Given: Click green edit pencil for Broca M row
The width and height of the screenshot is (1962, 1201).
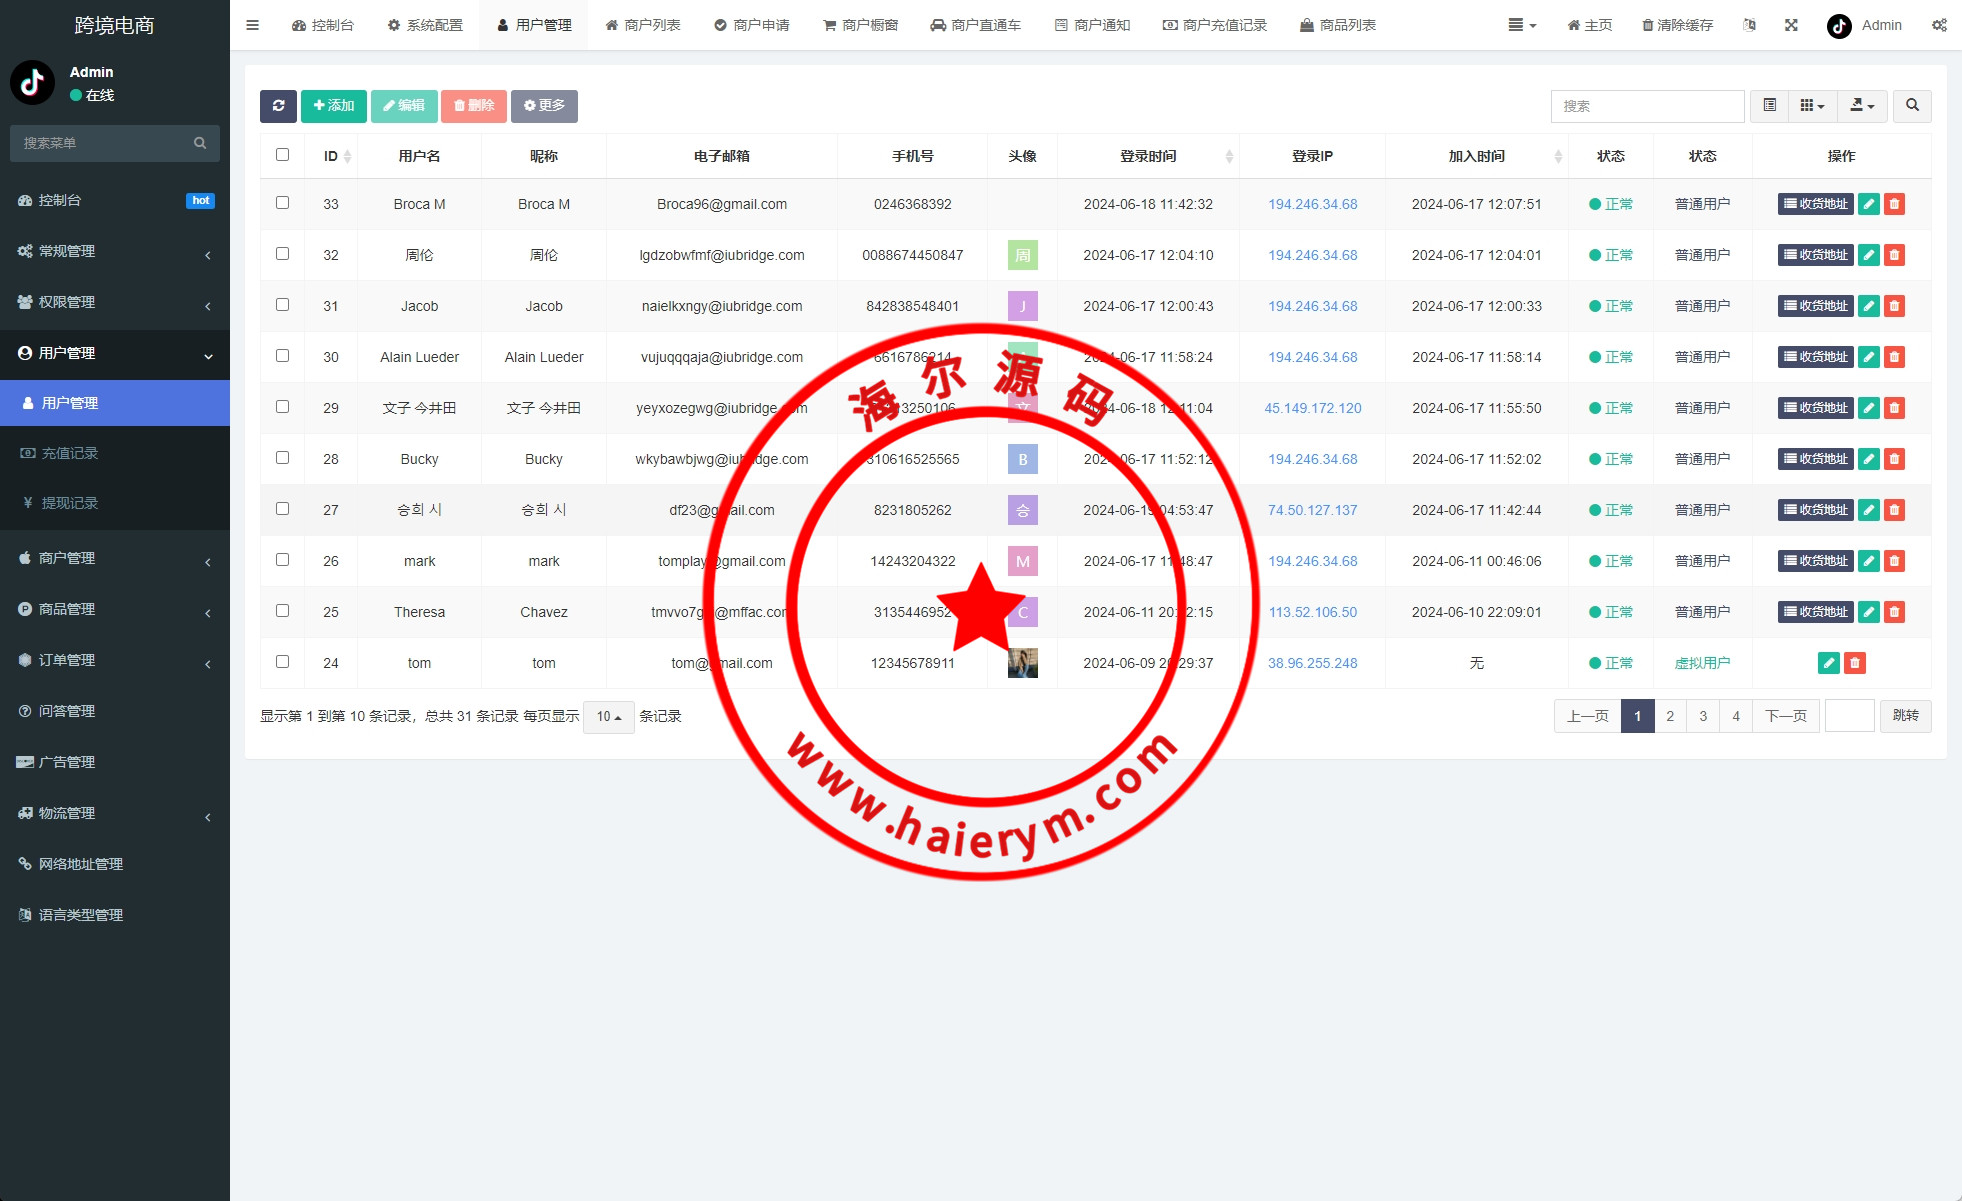Looking at the screenshot, I should click(1868, 204).
